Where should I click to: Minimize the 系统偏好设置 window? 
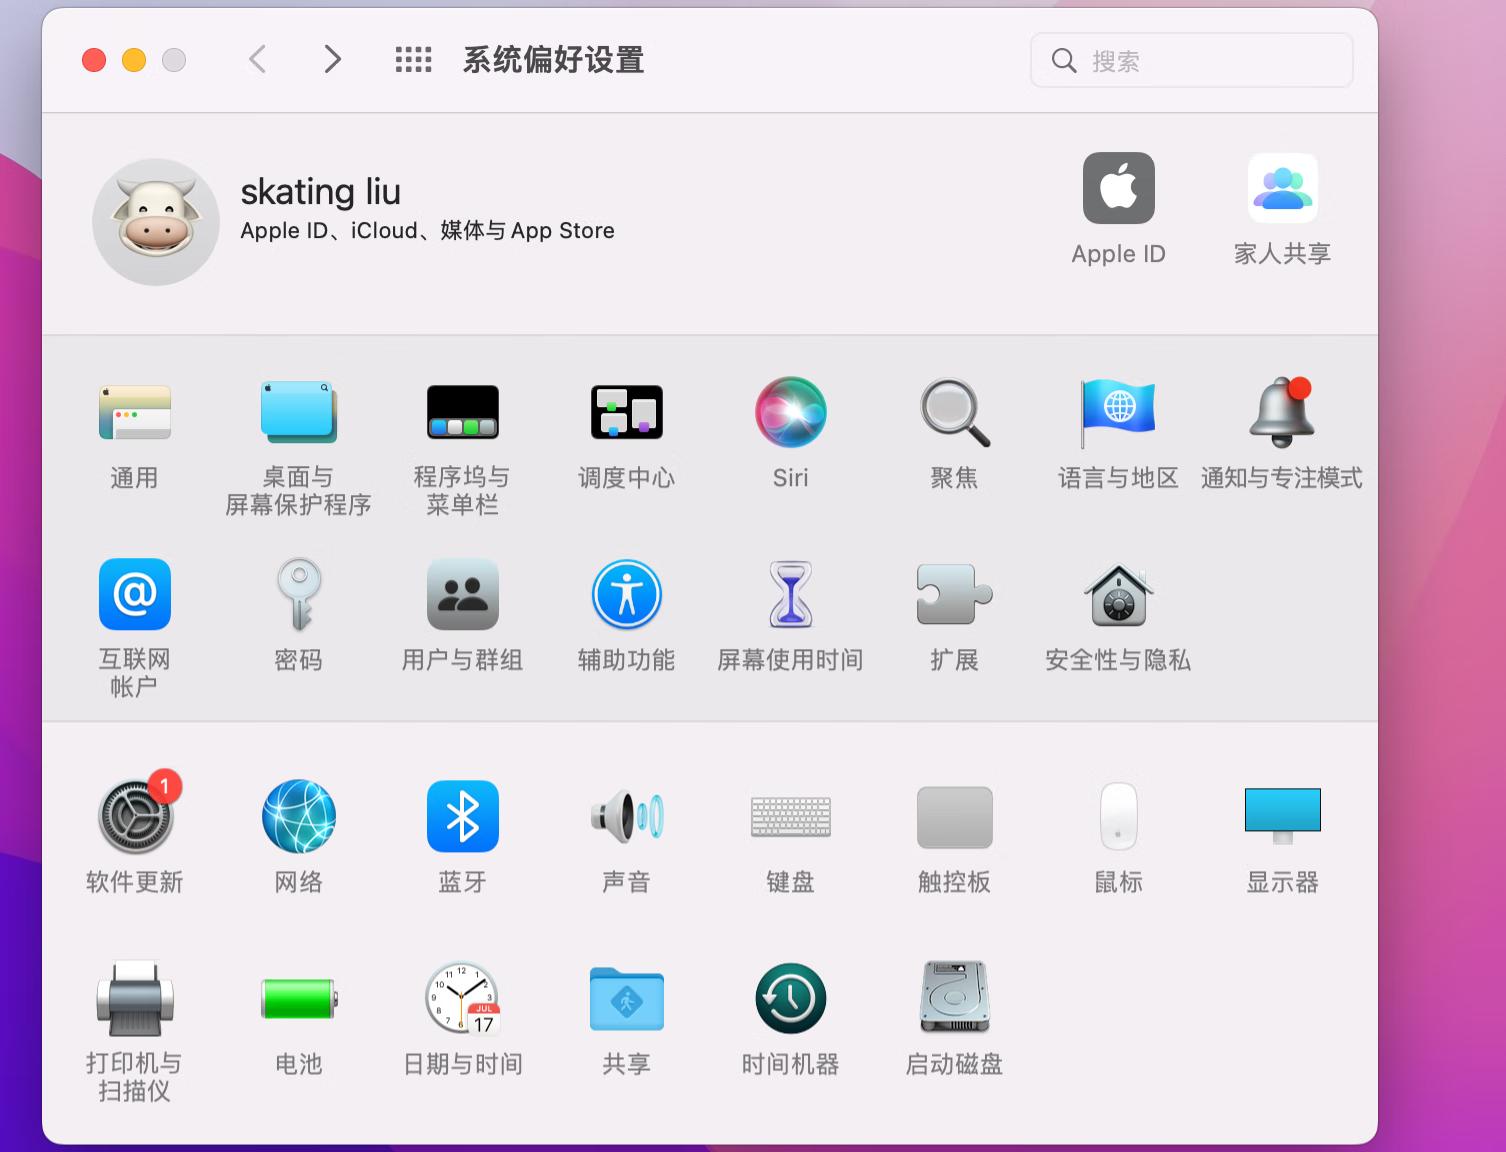(134, 60)
